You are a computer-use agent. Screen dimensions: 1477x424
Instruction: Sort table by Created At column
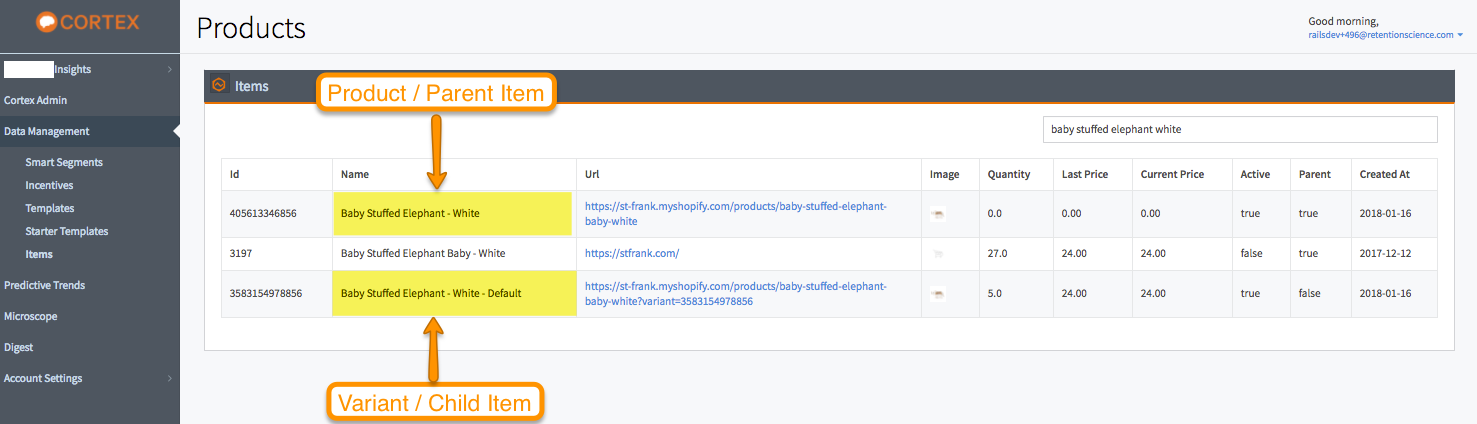point(1385,174)
